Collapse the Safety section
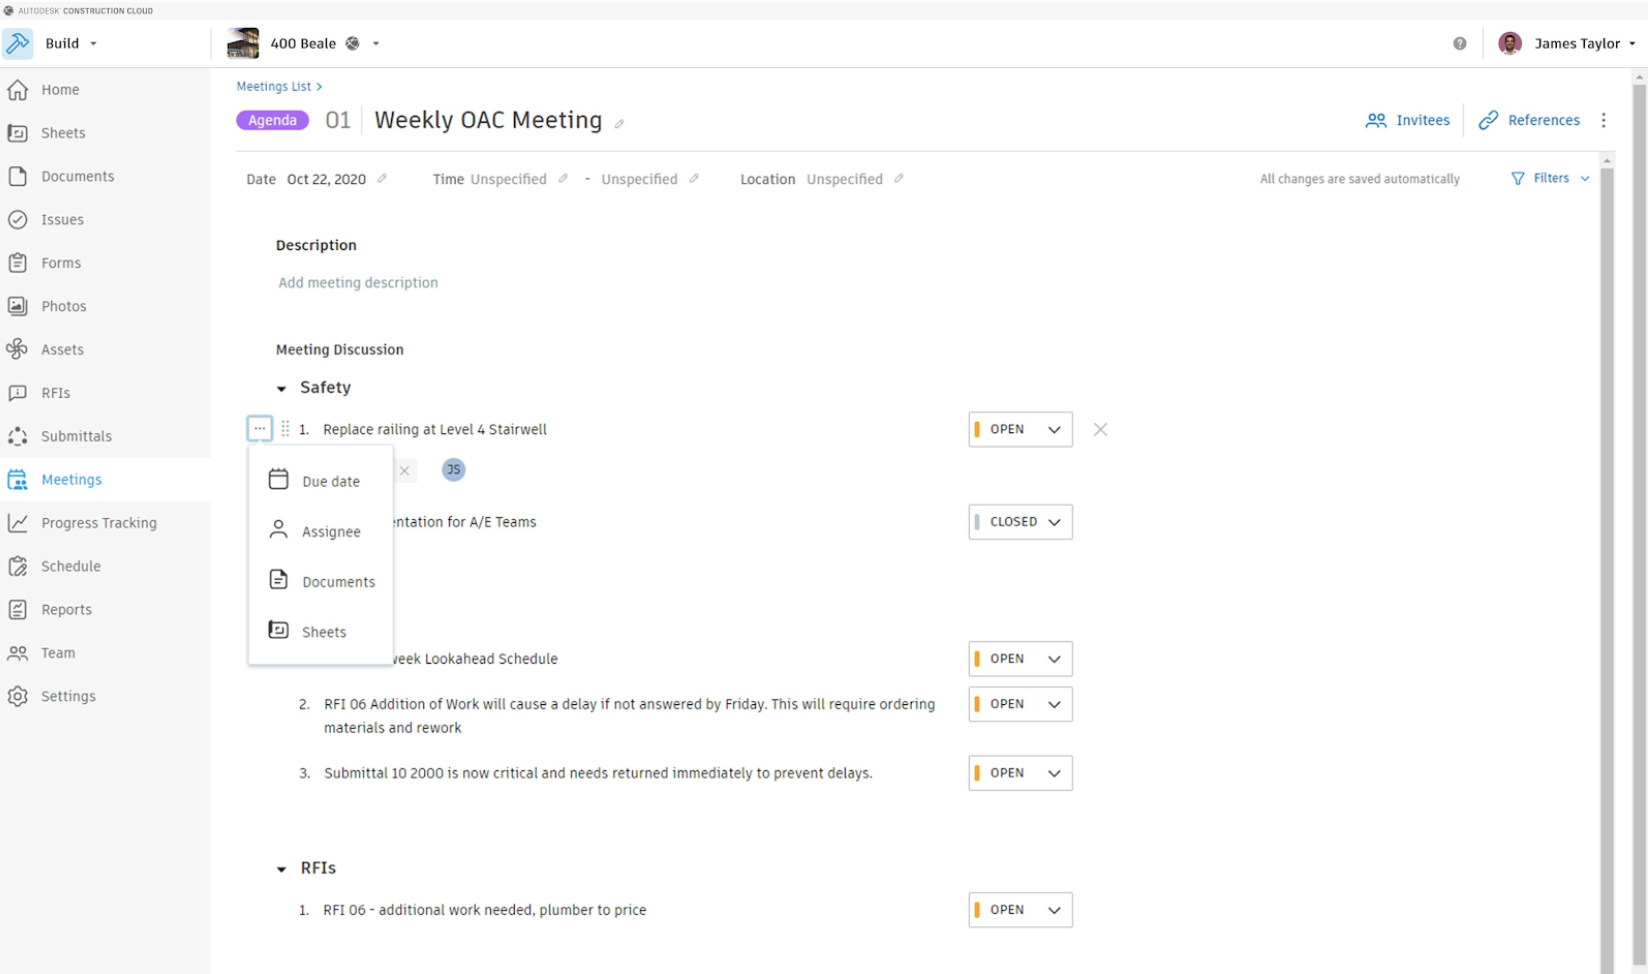The height and width of the screenshot is (974, 1648). coord(281,388)
